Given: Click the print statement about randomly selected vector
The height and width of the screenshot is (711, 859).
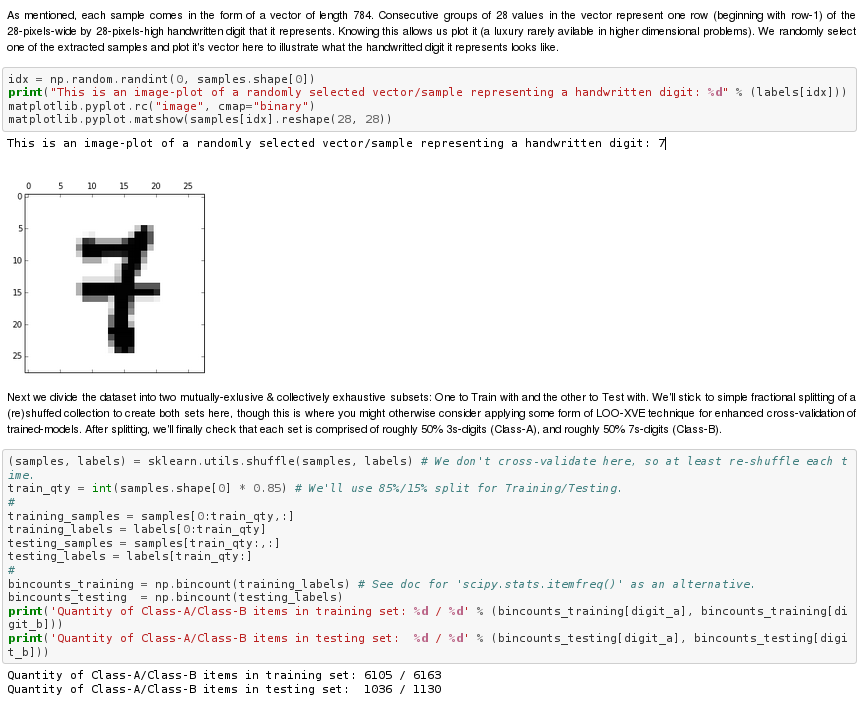Looking at the screenshot, I should pyautogui.click(x=427, y=92).
